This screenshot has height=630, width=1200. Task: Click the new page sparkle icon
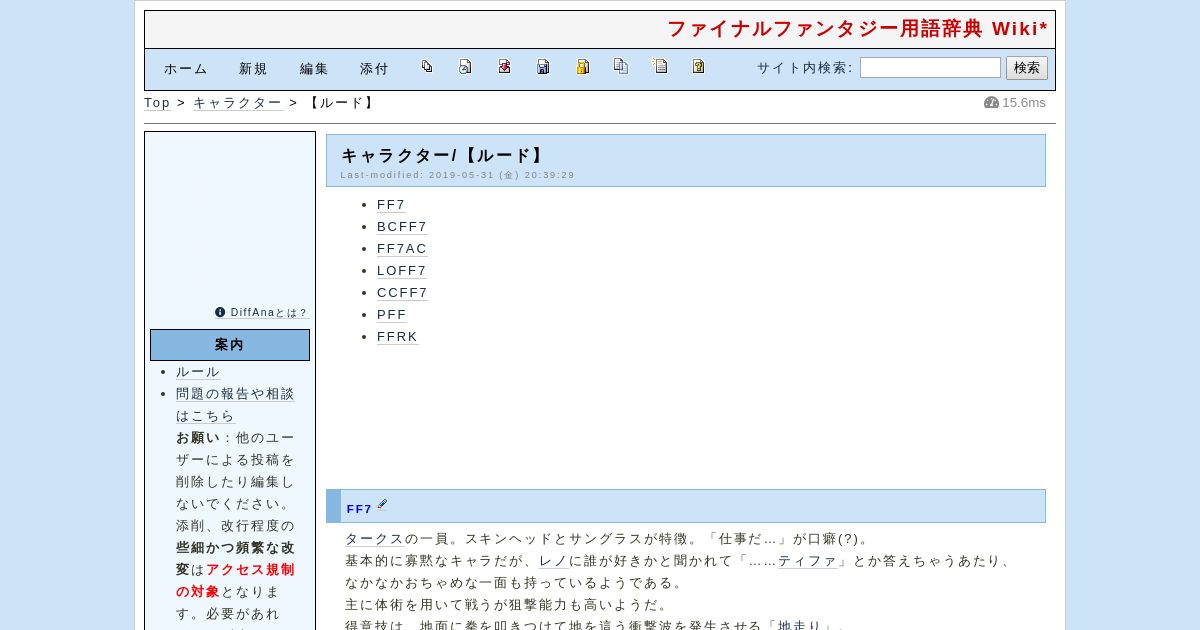click(660, 67)
